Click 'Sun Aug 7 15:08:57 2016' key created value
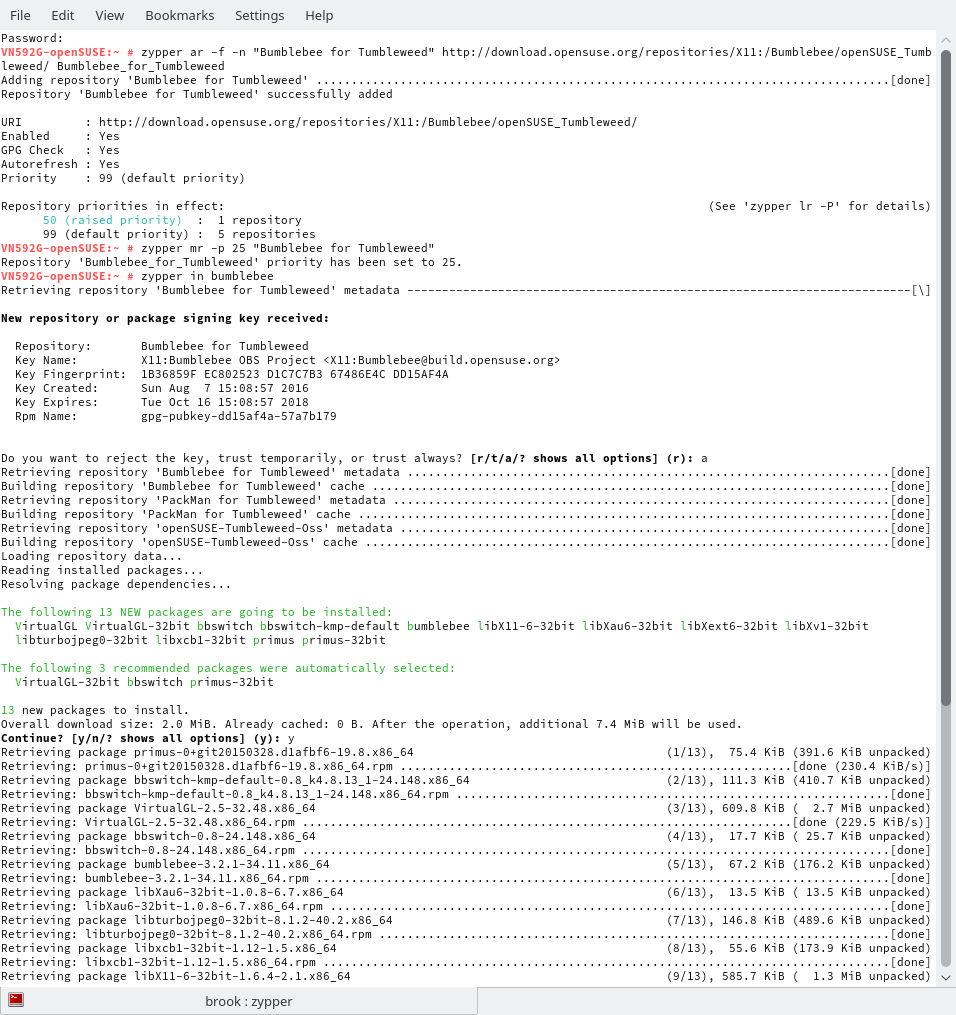This screenshot has height=1015, width=956. (225, 388)
